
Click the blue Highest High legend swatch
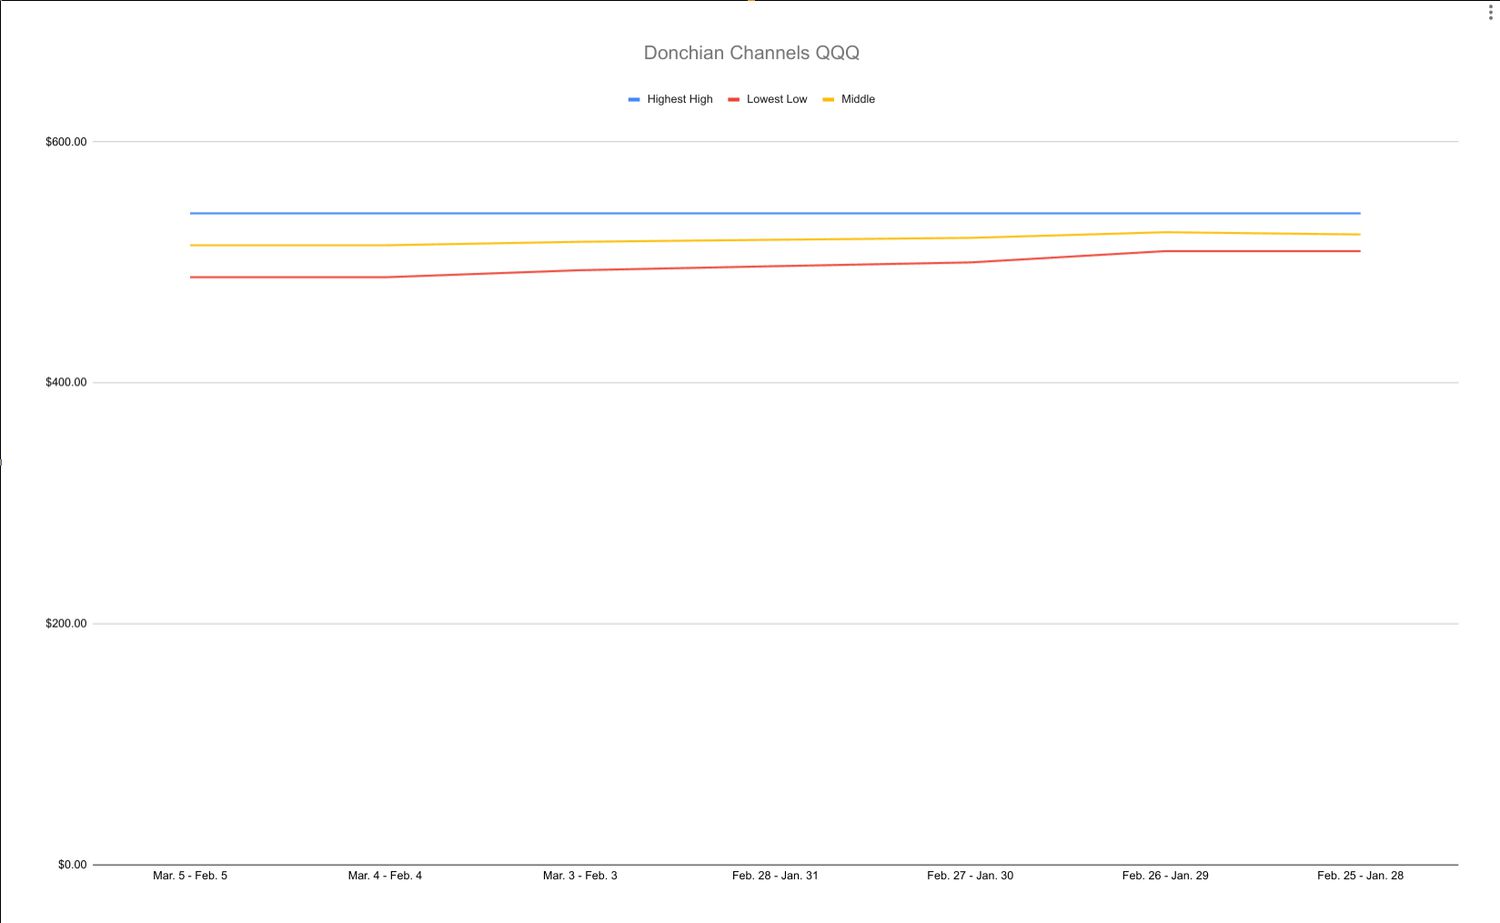(x=634, y=100)
